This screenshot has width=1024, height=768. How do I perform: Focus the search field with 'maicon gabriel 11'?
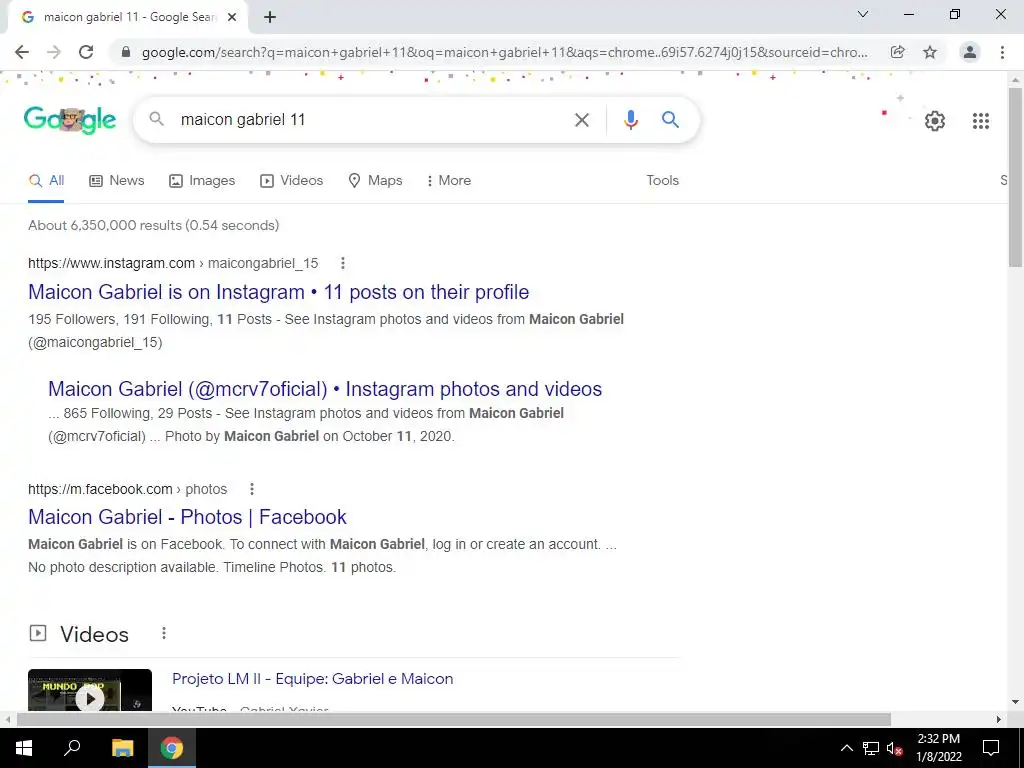(x=372, y=120)
